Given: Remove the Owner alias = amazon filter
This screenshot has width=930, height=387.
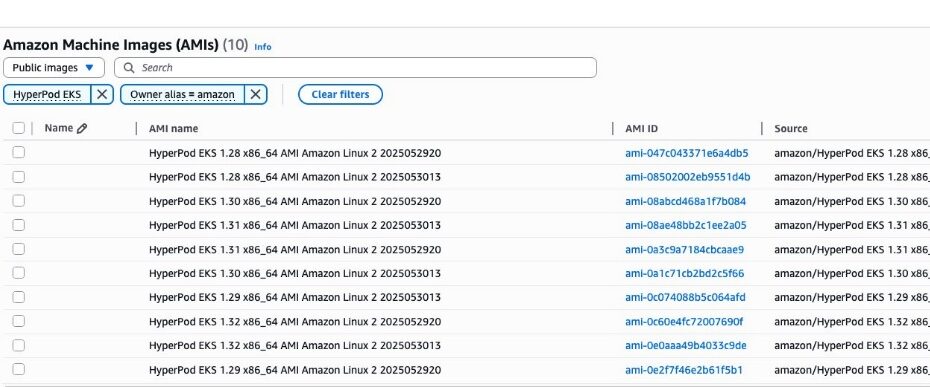Looking at the screenshot, I should tap(256, 94).
